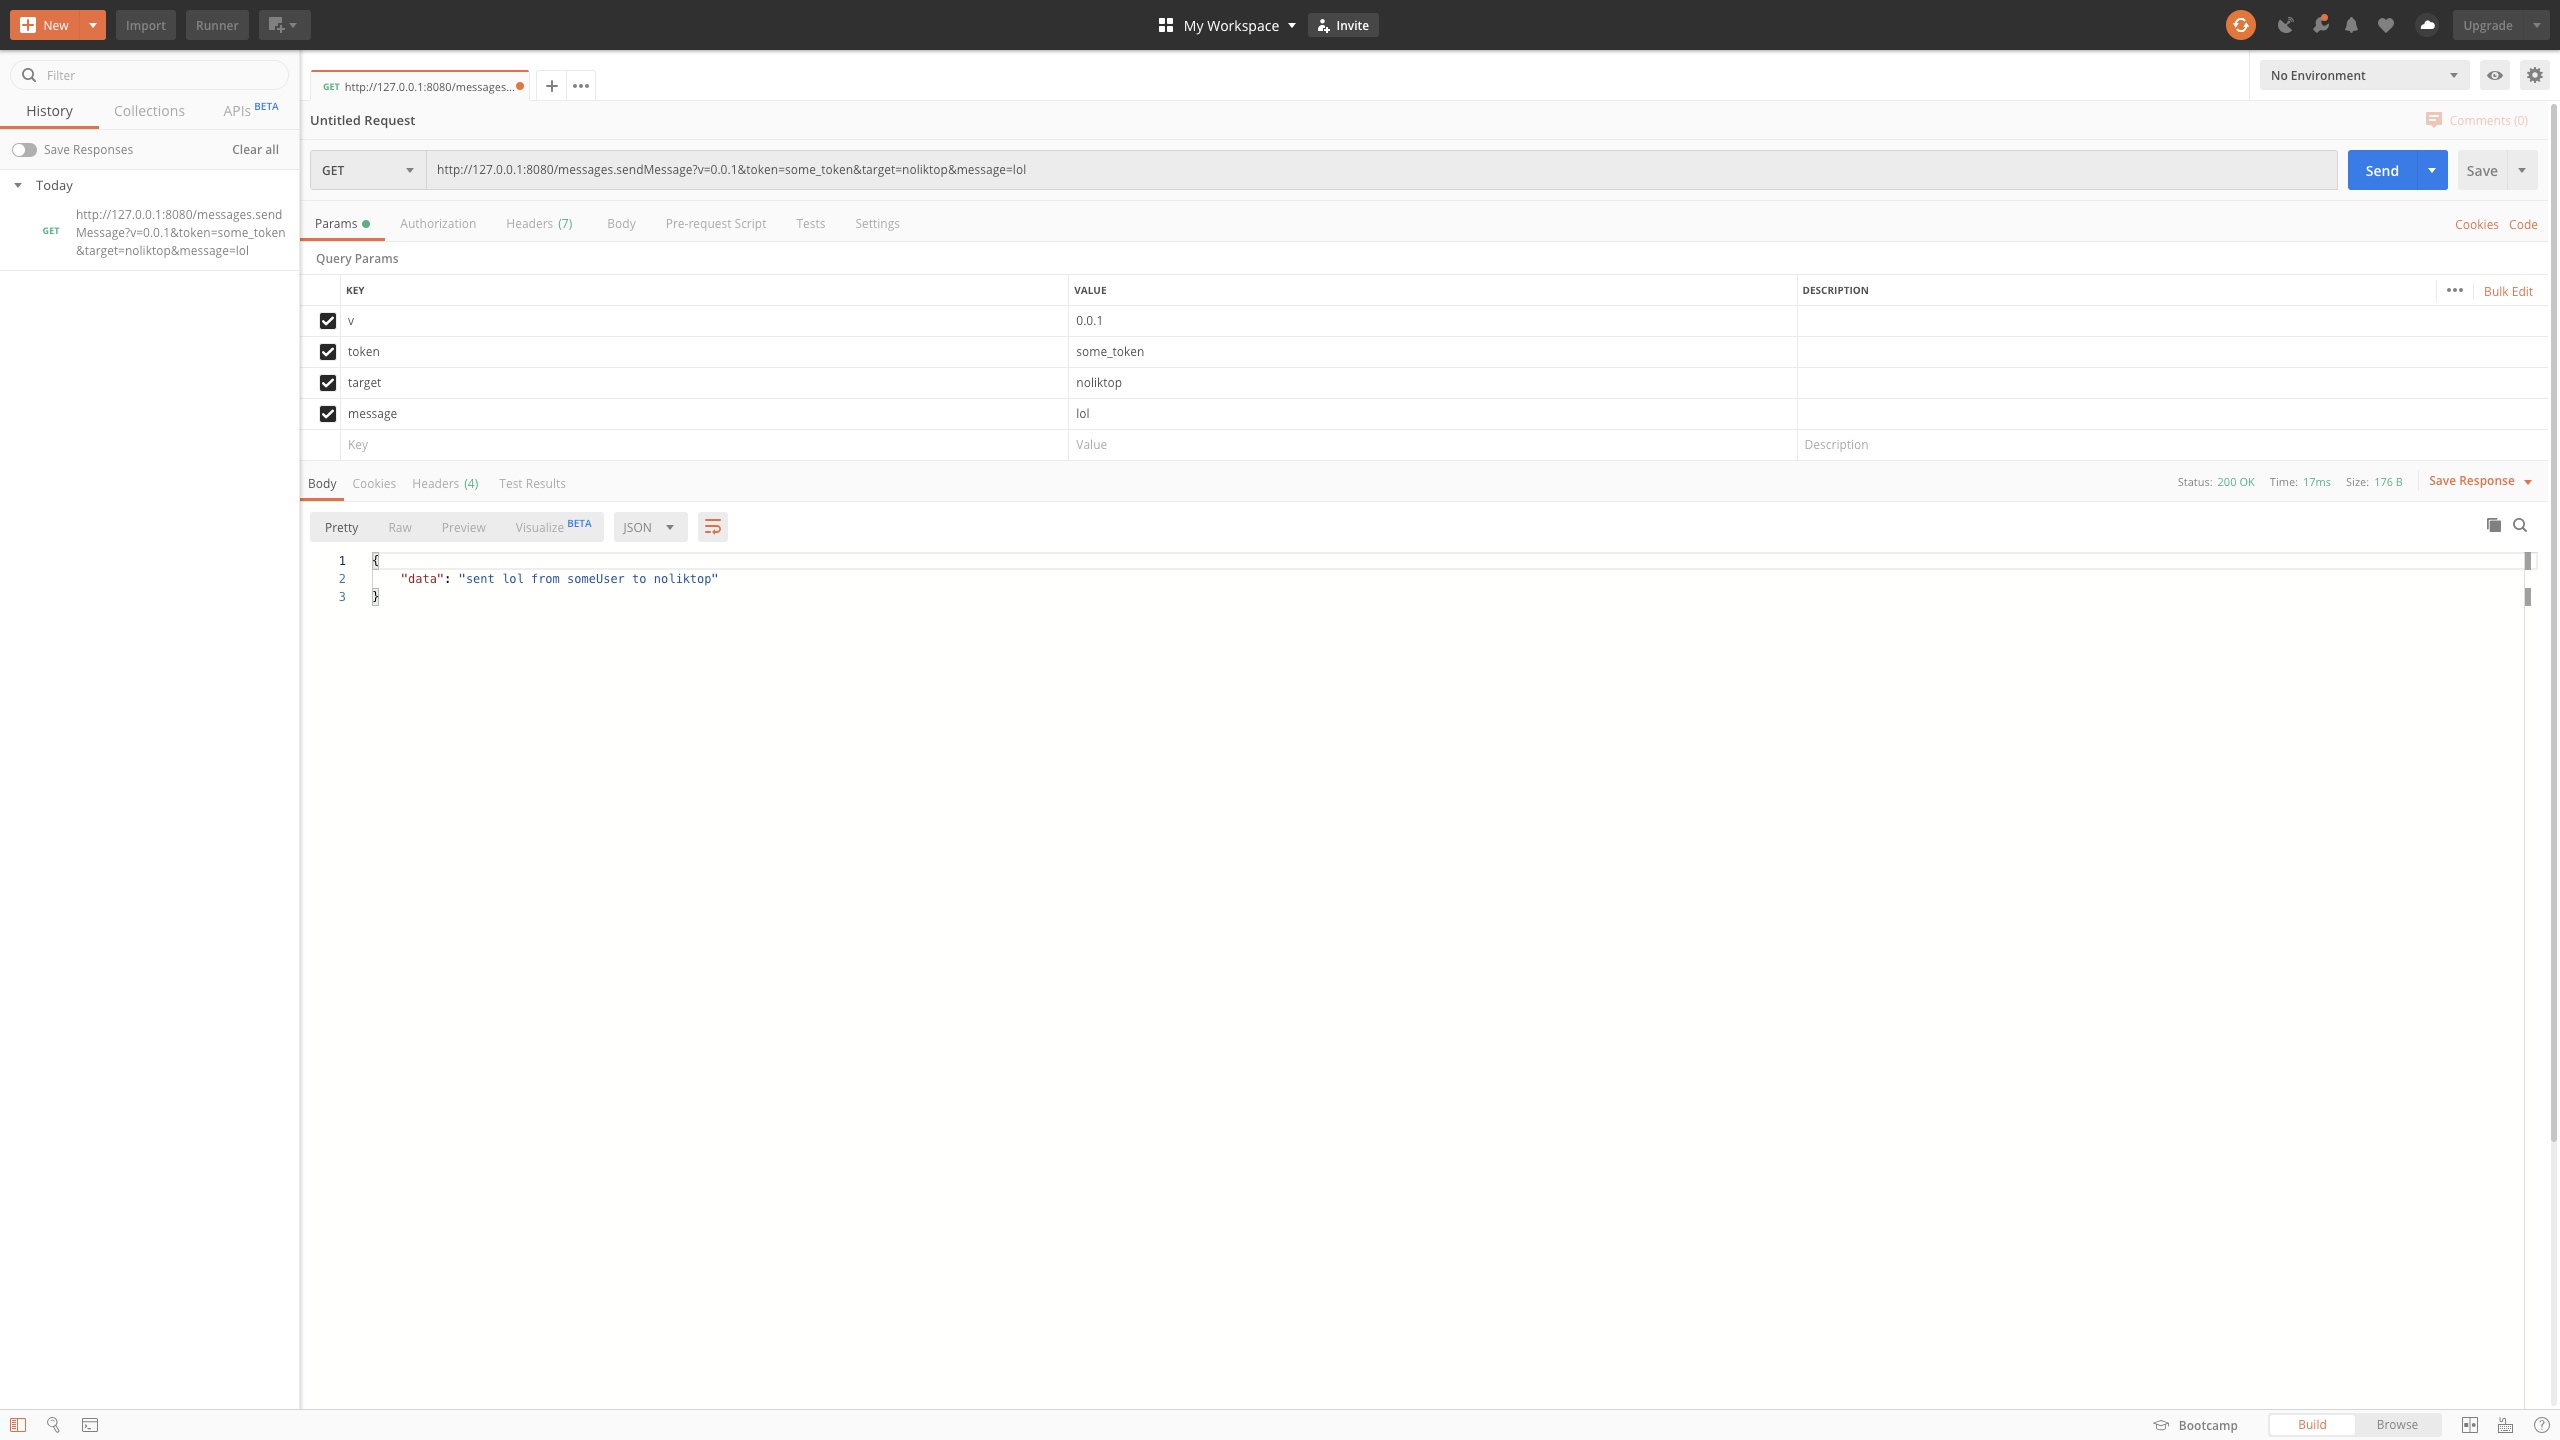Open Find and Replace in status bar
This screenshot has height=1440, width=2560.
click(54, 1425)
